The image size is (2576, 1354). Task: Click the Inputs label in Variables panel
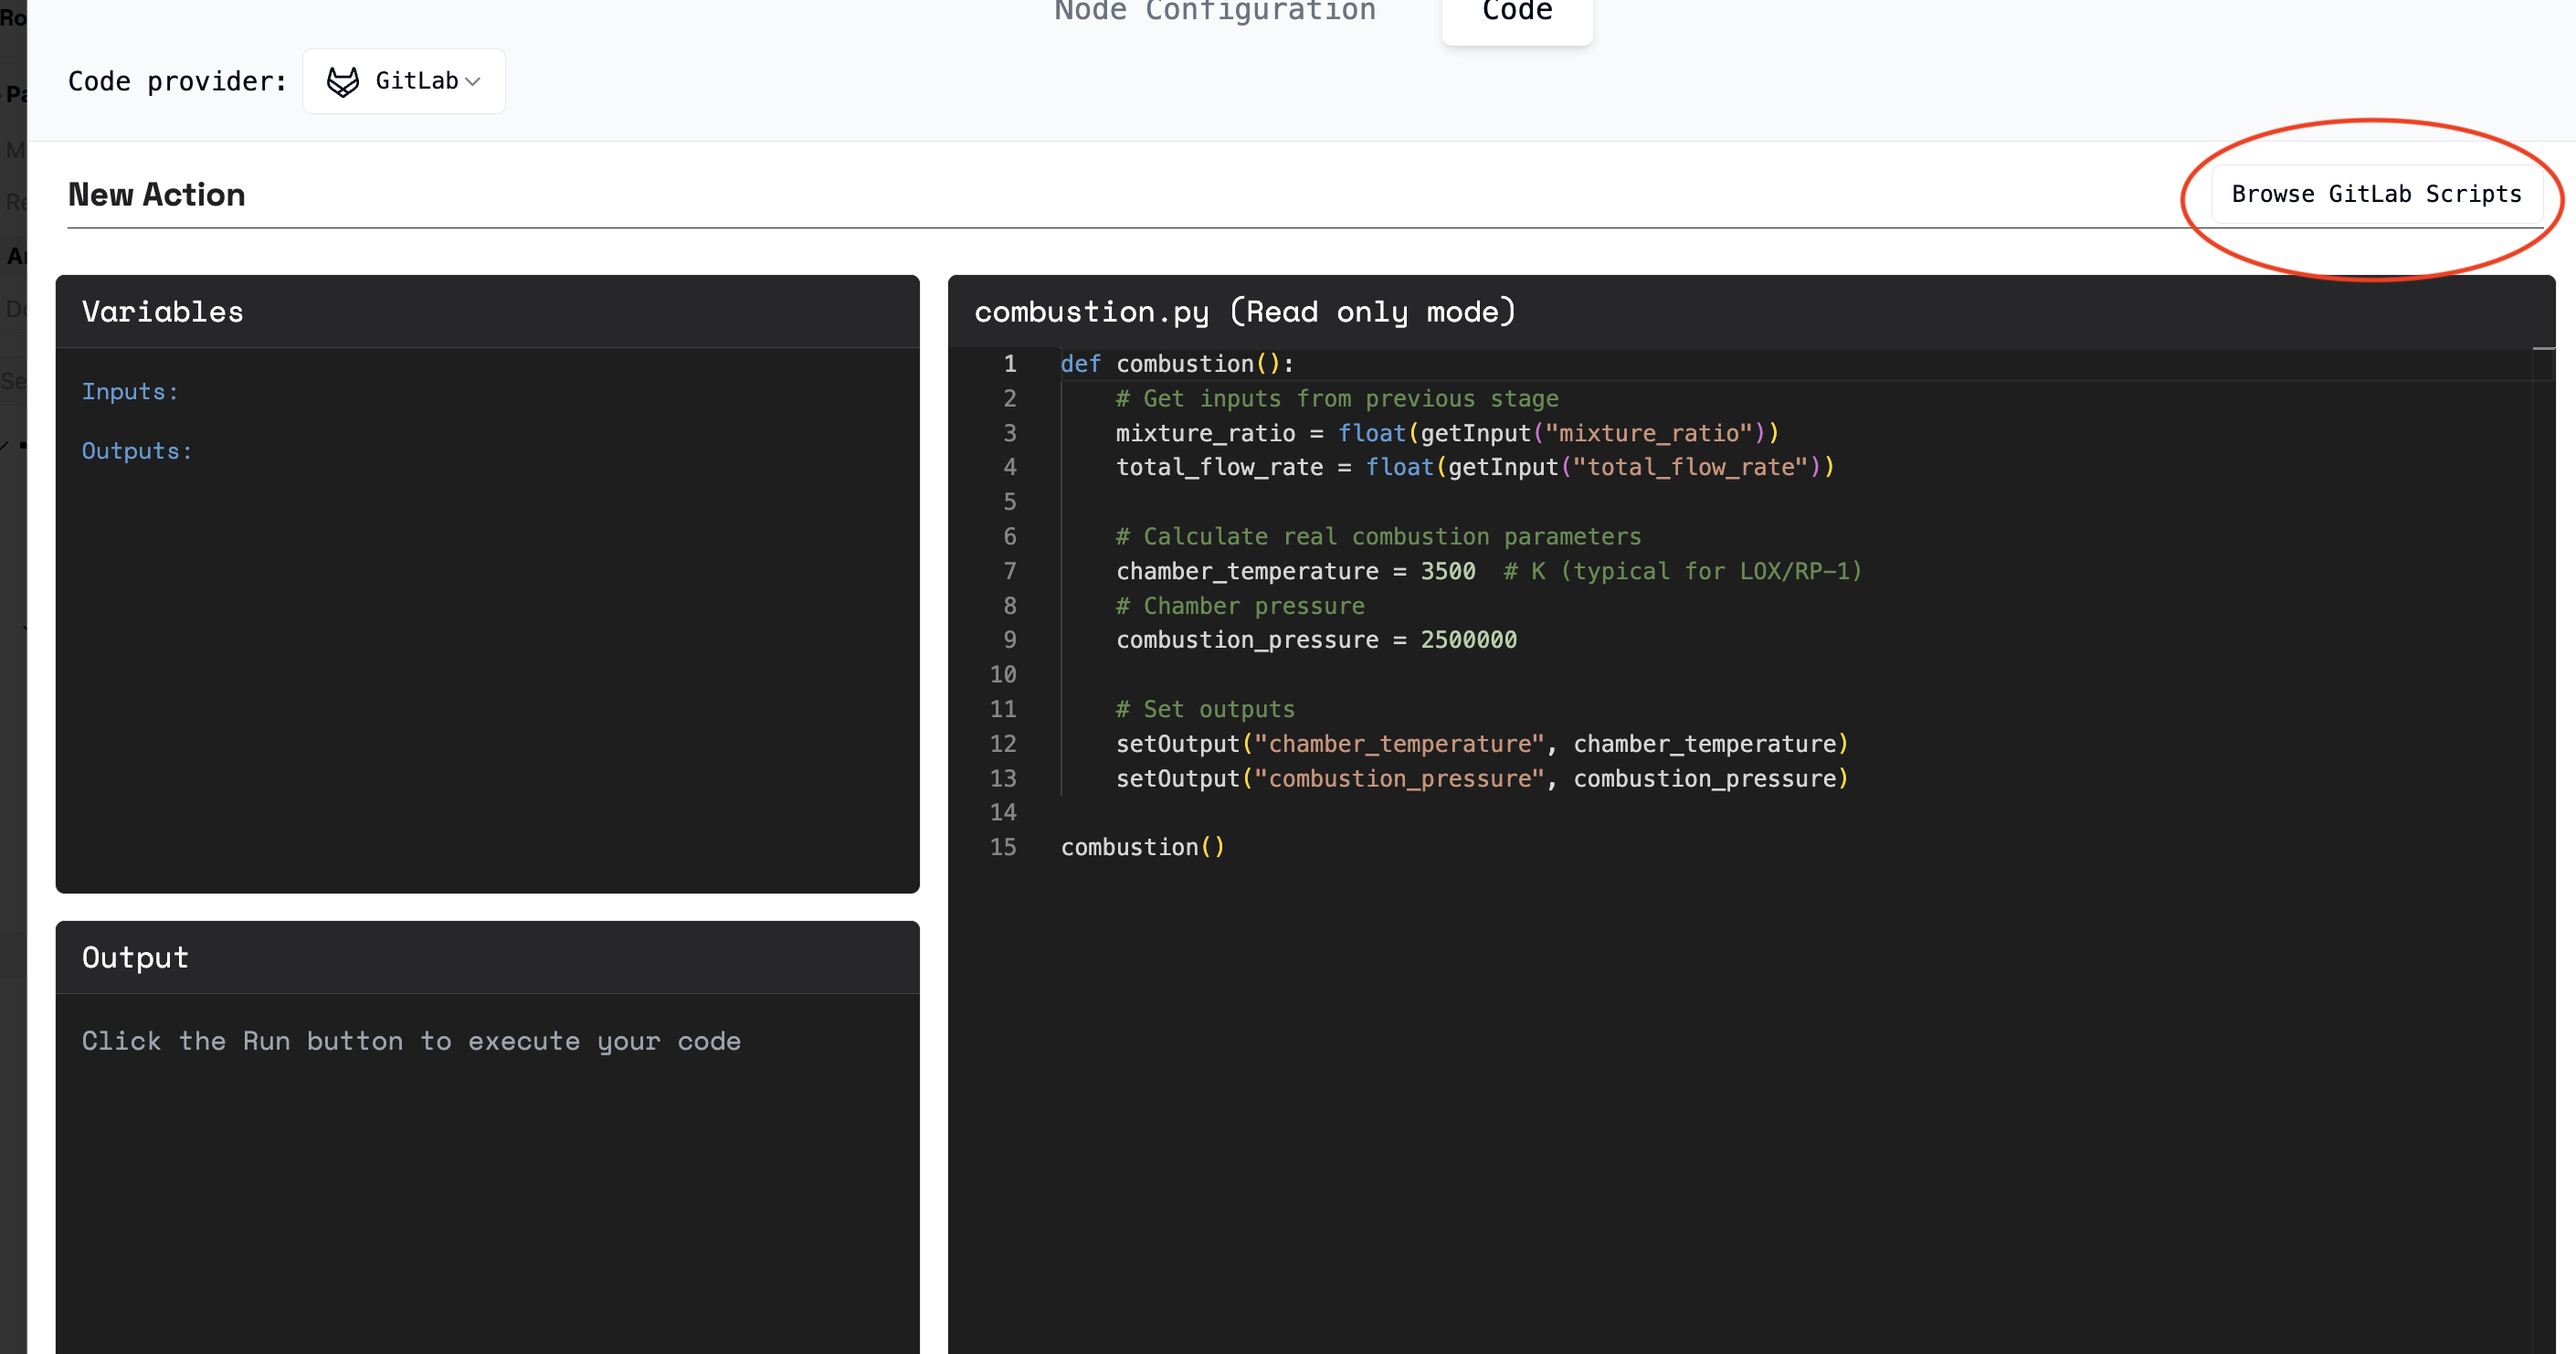tap(130, 391)
